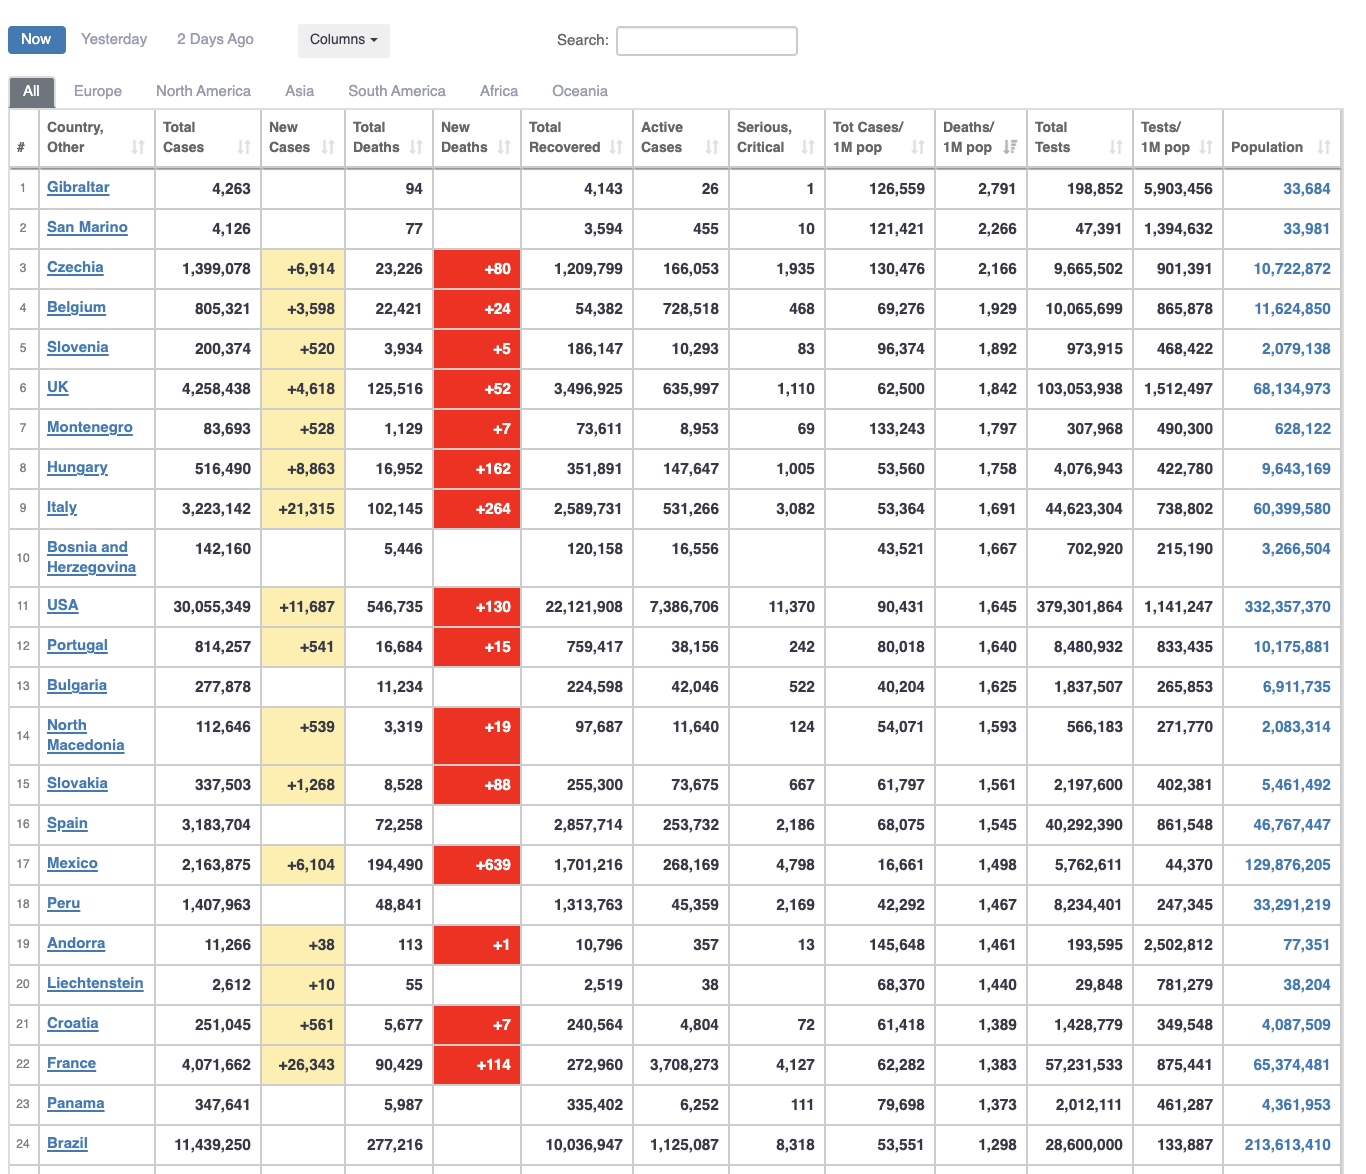Click Gibraltar population 33,684
The image size is (1366, 1174).
[x=1306, y=188]
